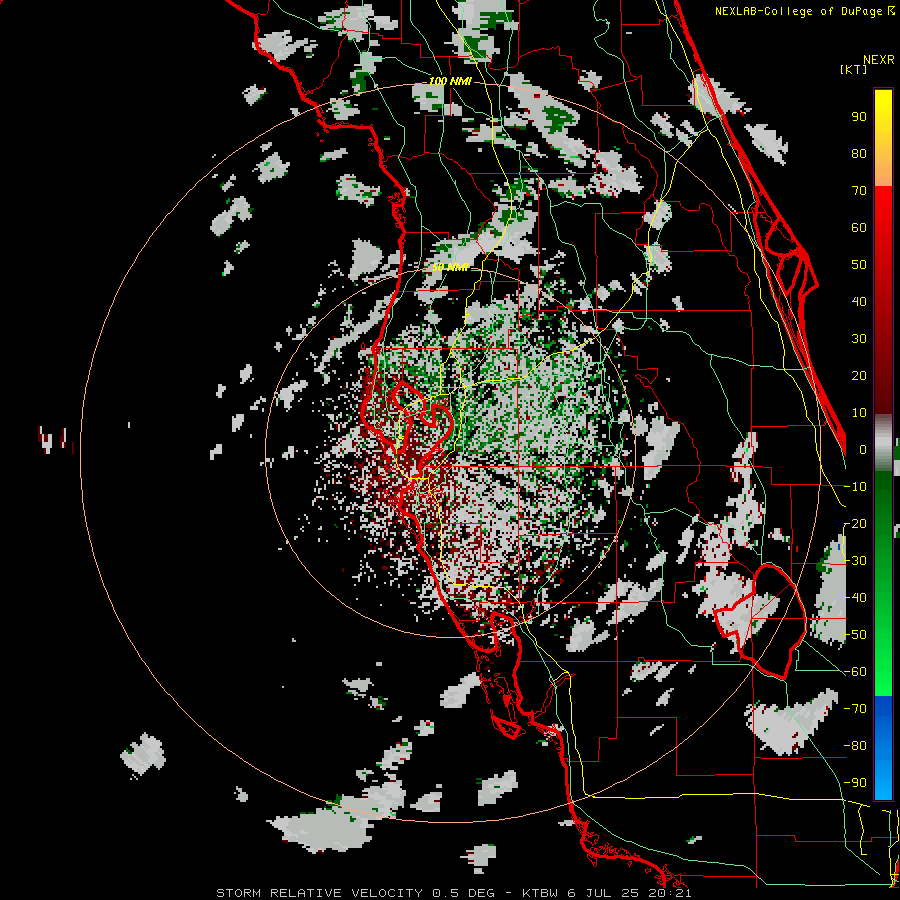Click the -70 value on the velocity scale
Screen dimensions: 900x900
coord(855,709)
